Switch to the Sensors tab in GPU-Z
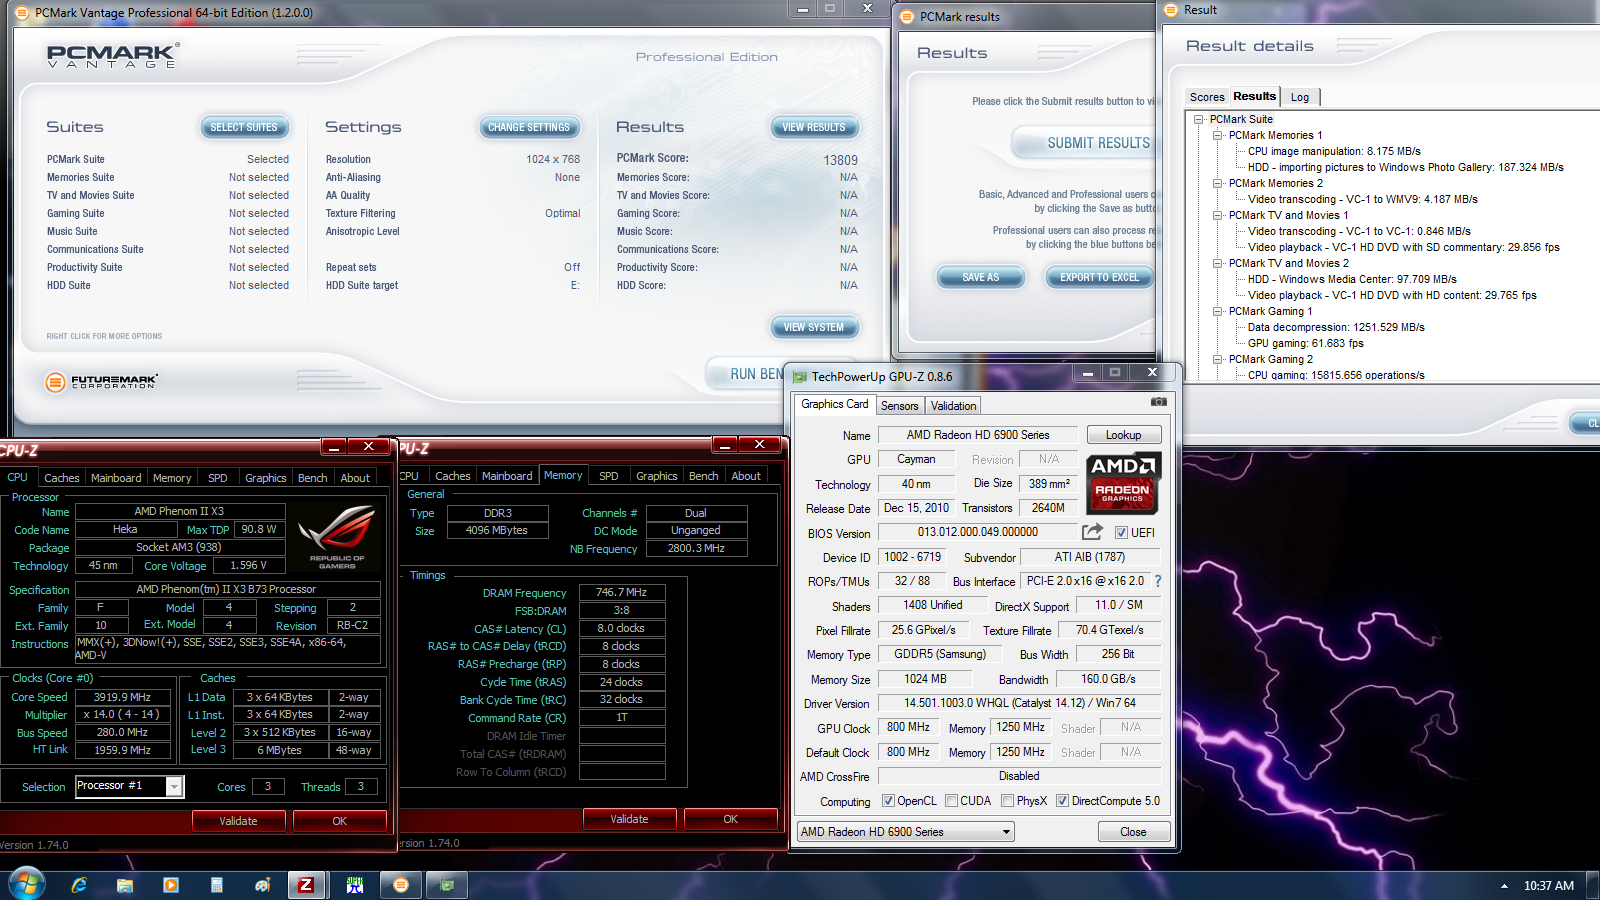1602x906 pixels. point(899,406)
